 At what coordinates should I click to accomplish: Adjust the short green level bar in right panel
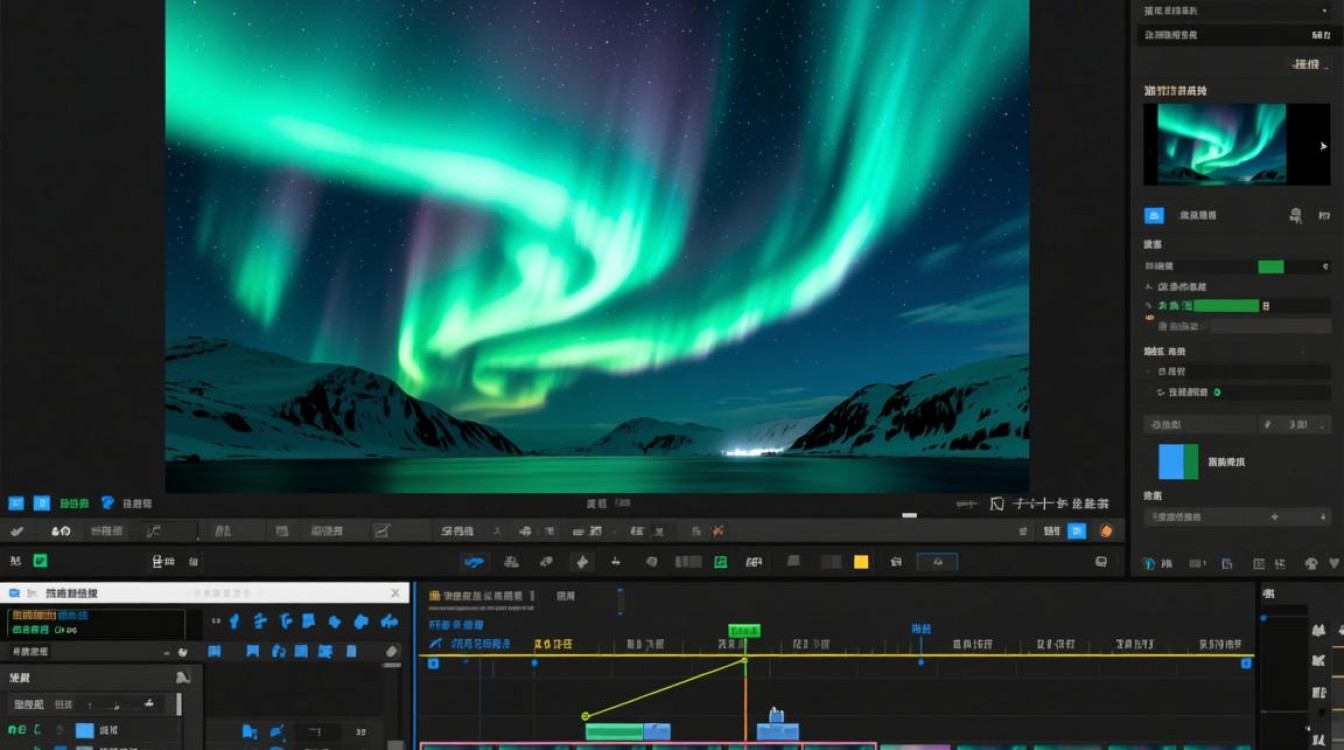click(1271, 267)
